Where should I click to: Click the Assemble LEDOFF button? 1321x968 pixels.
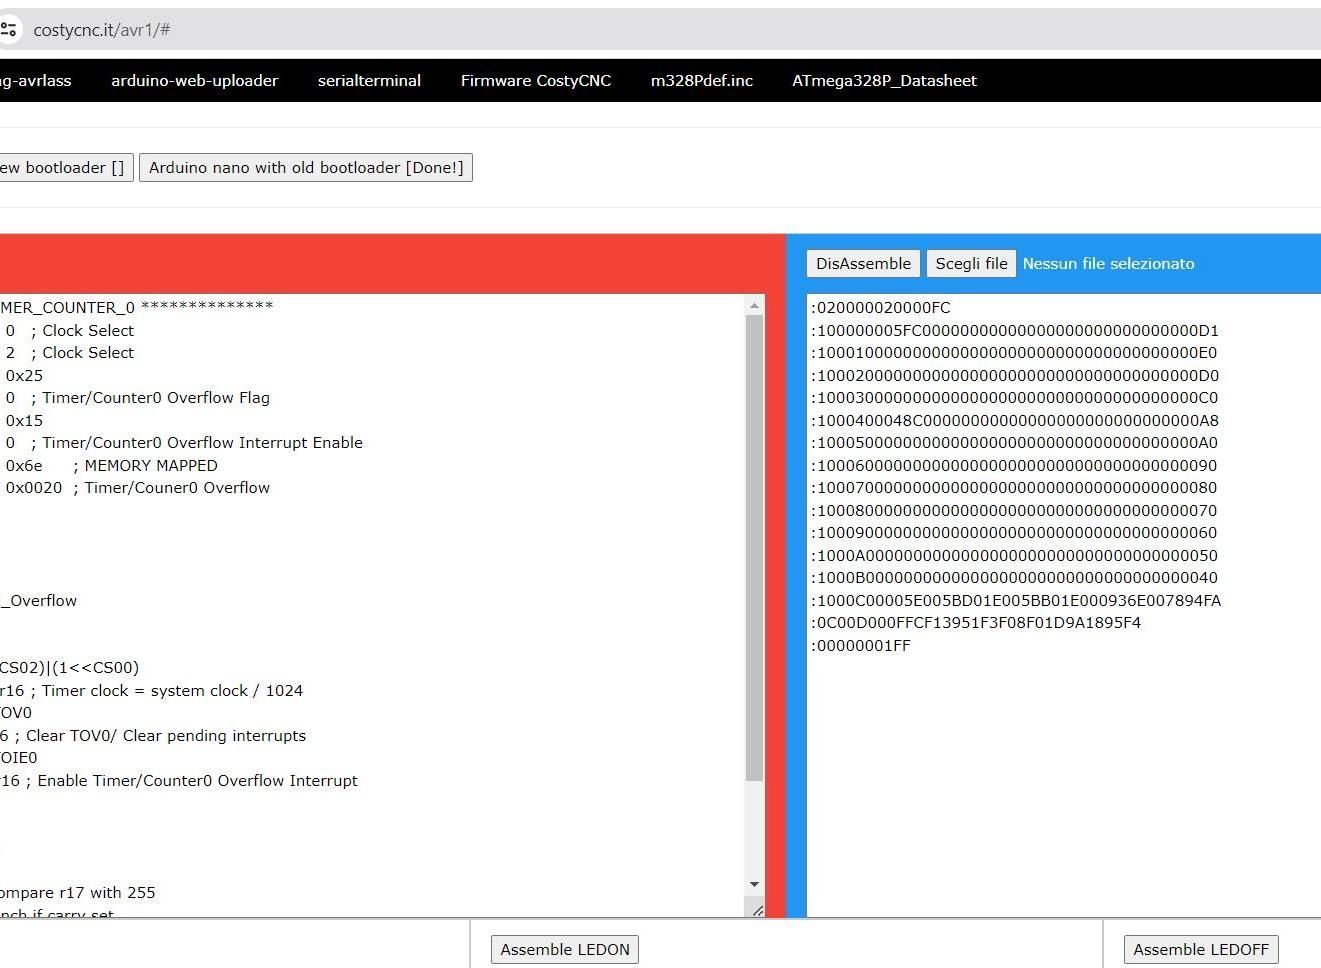[1201, 950]
